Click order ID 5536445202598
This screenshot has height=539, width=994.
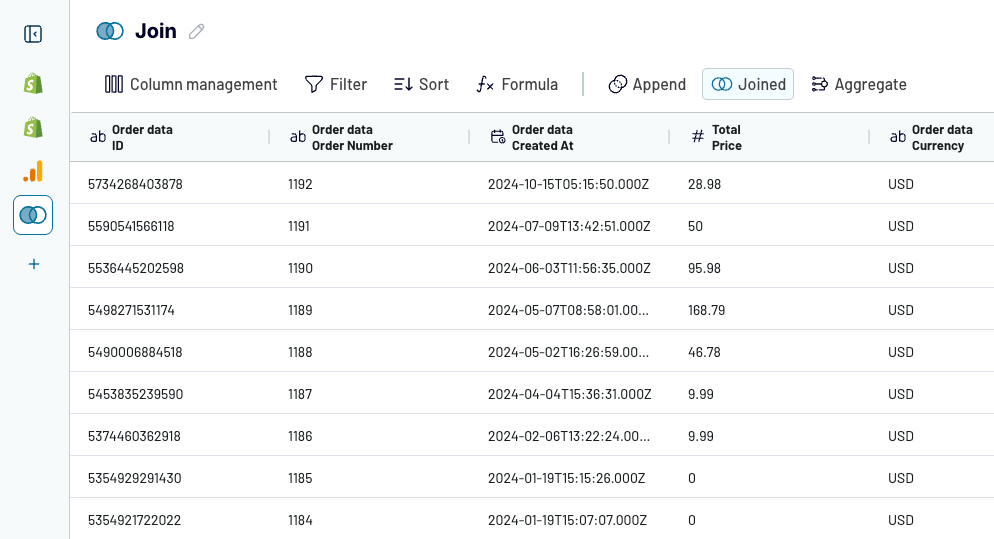(x=136, y=268)
